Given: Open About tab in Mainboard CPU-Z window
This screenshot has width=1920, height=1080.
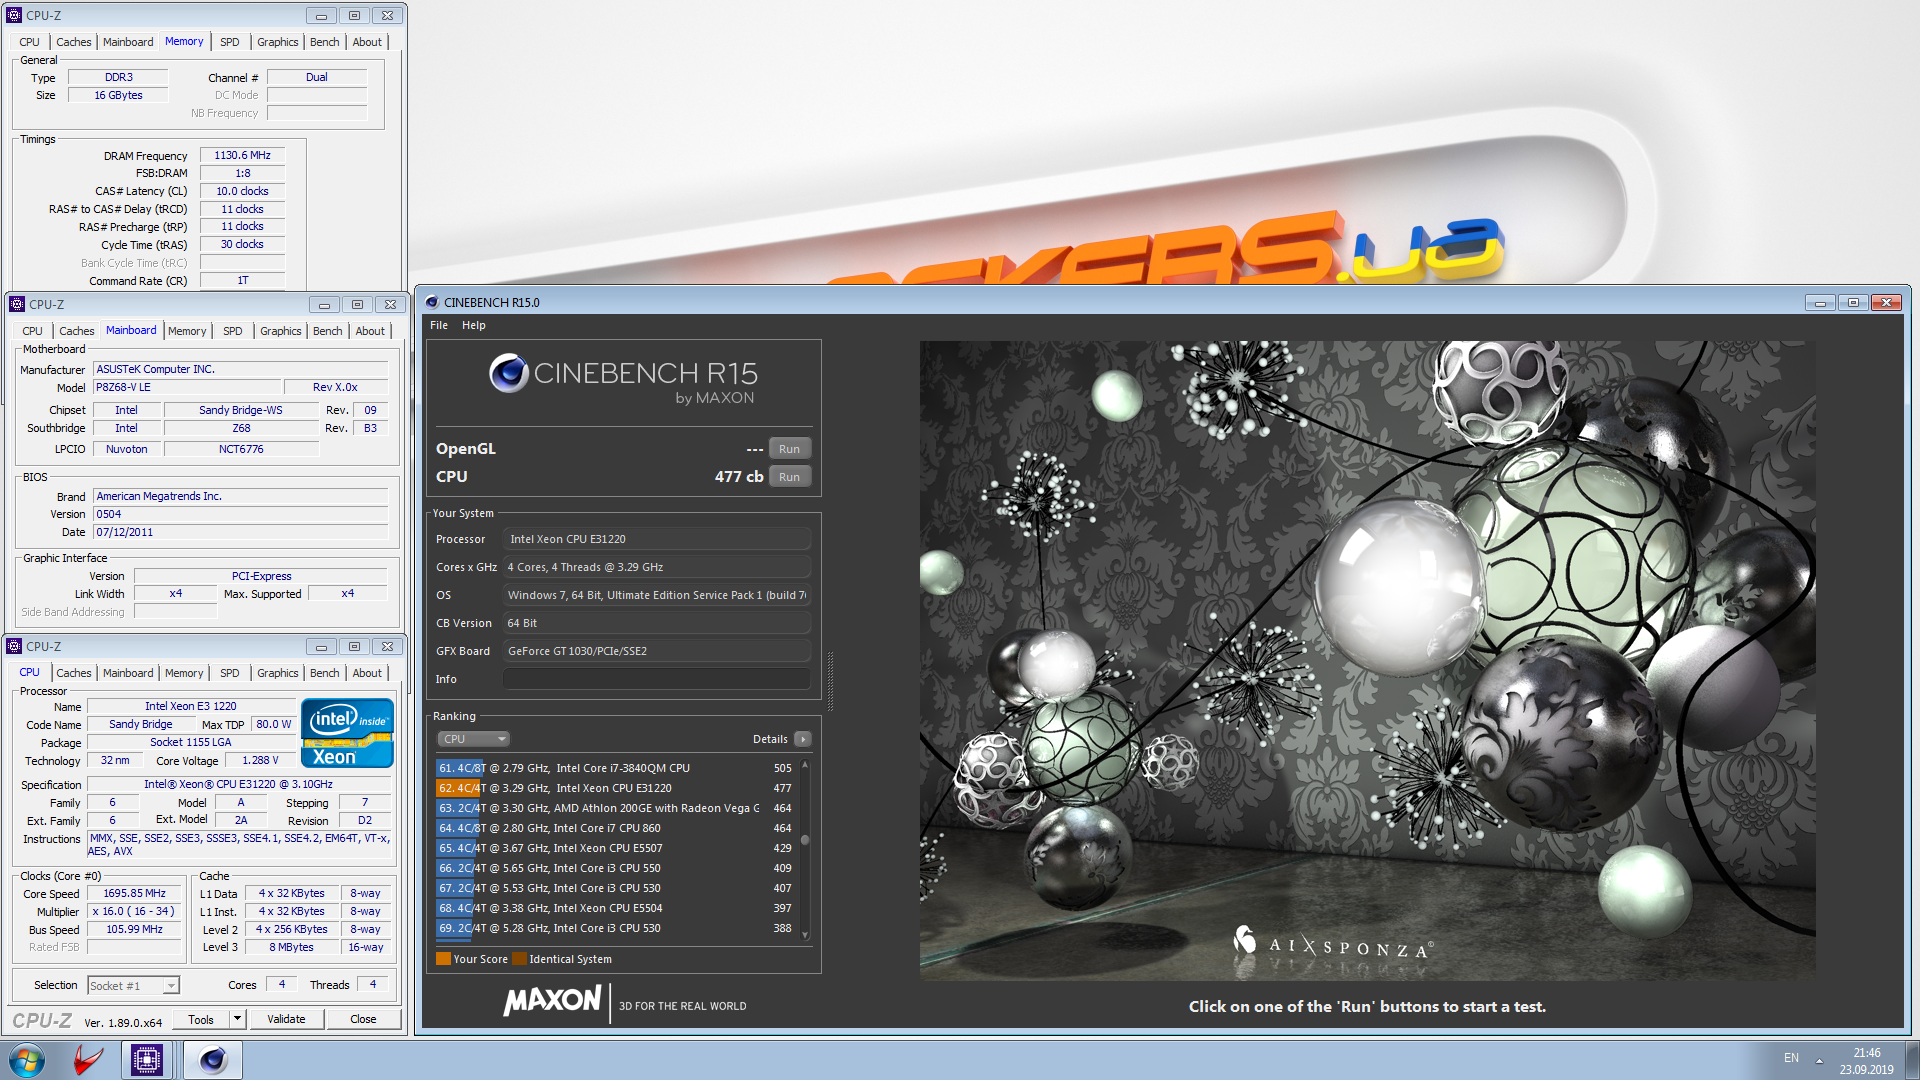Looking at the screenshot, I should (x=370, y=331).
